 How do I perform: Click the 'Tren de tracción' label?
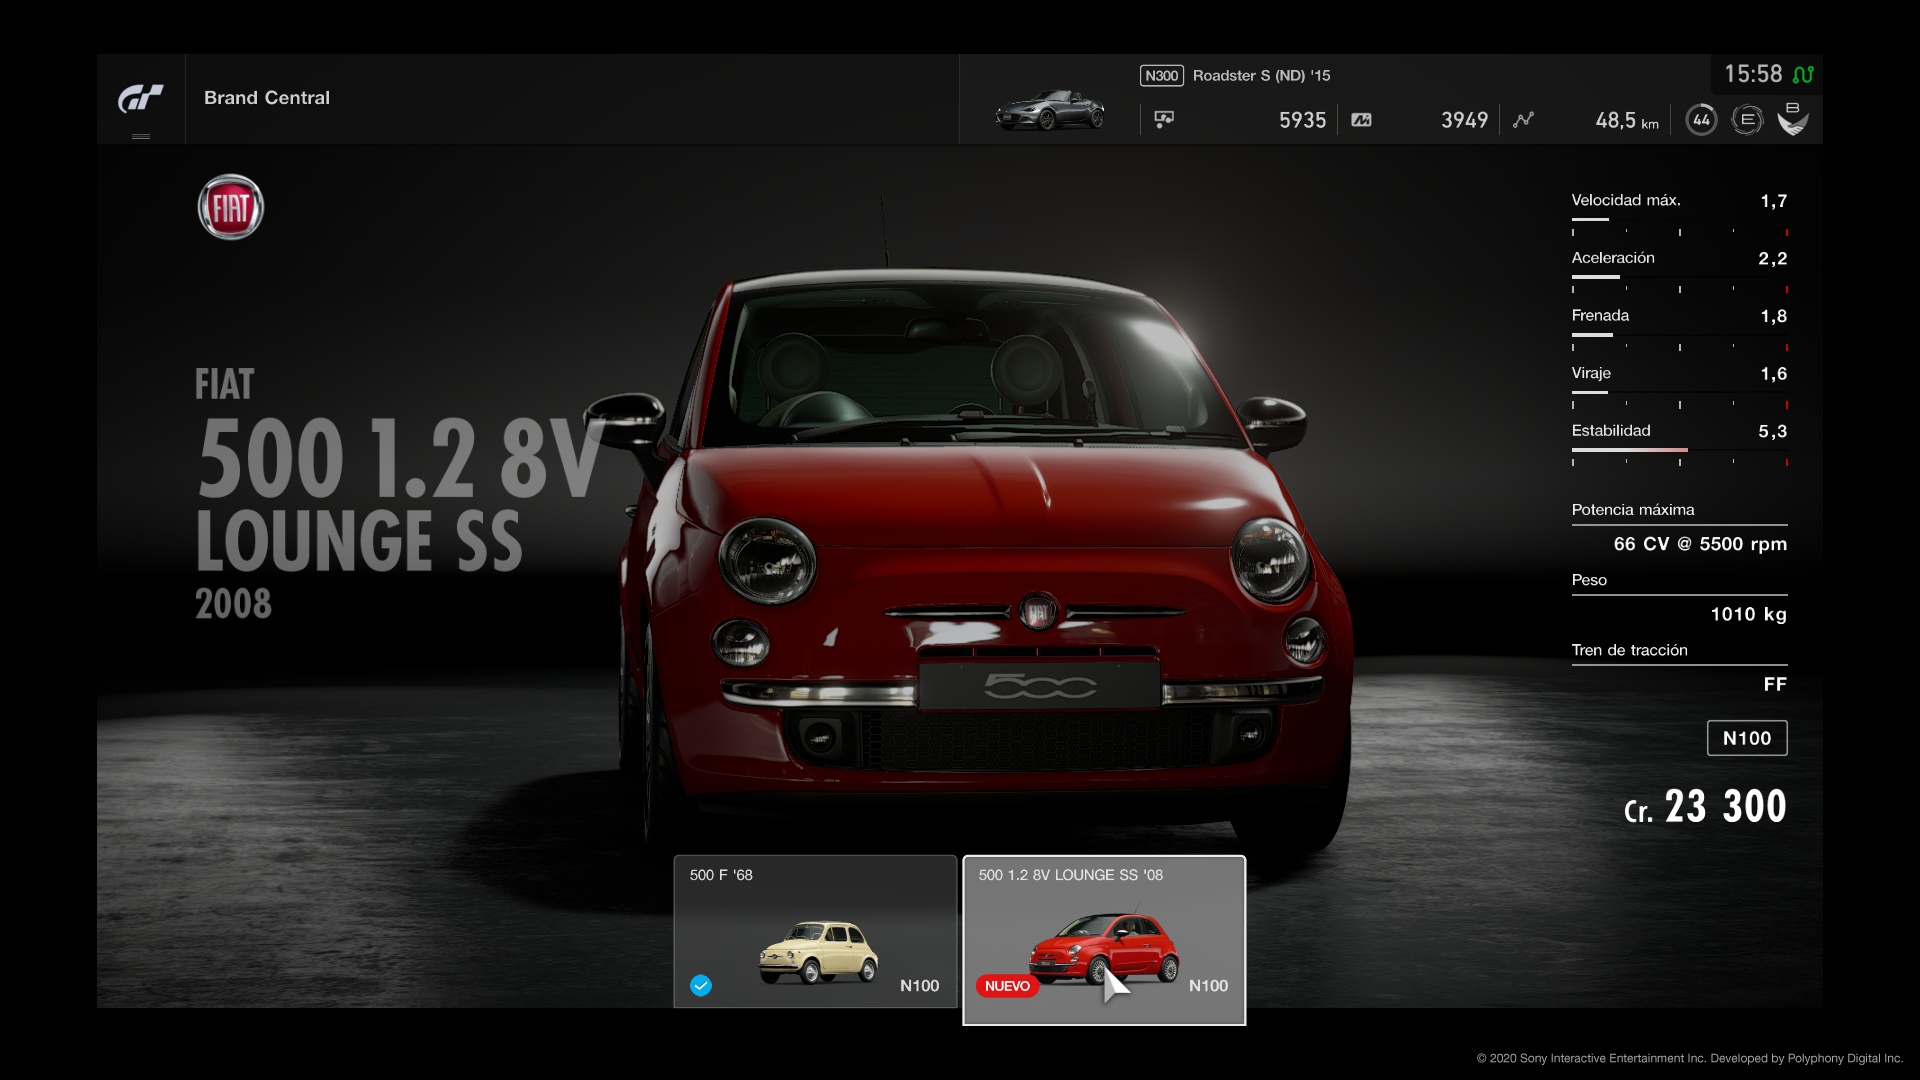pyautogui.click(x=1629, y=650)
